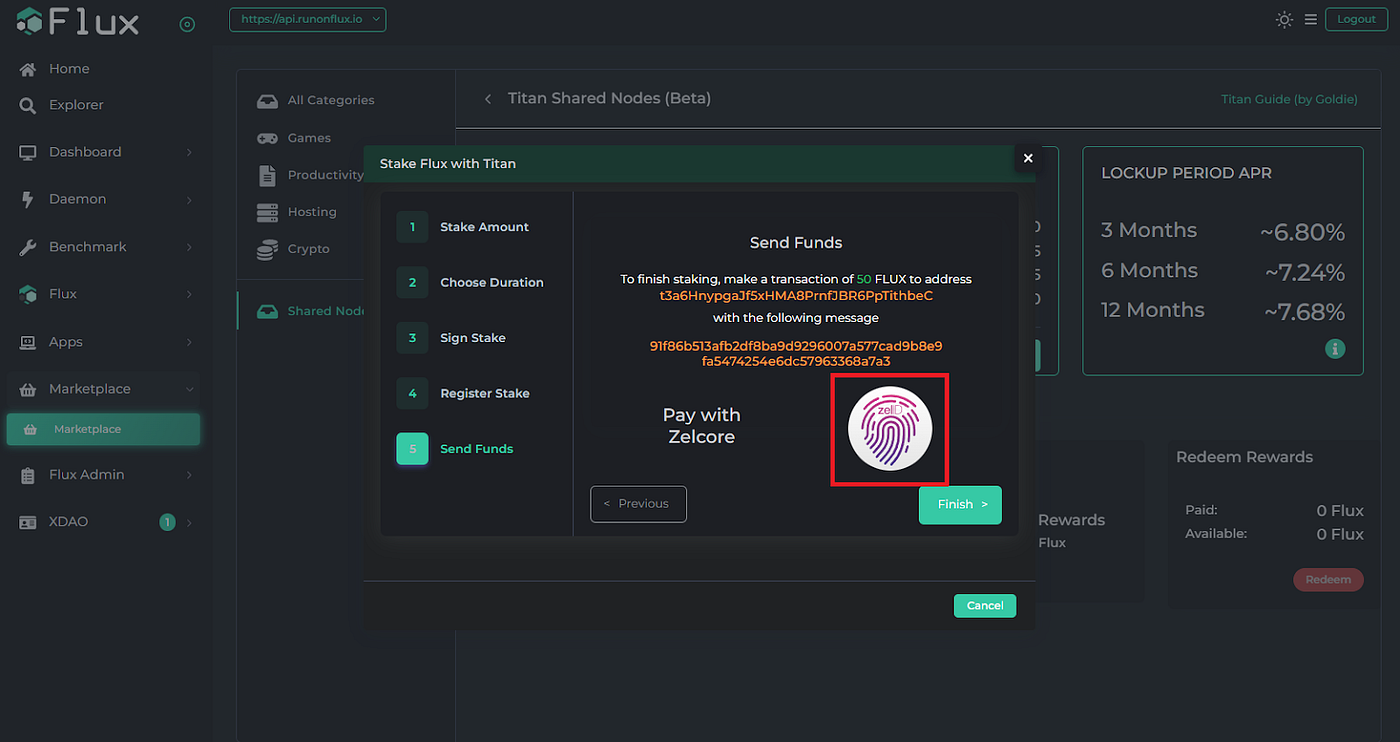Click the Daemon lightning bolt icon
Screen dimensions: 1400x742
28,199
